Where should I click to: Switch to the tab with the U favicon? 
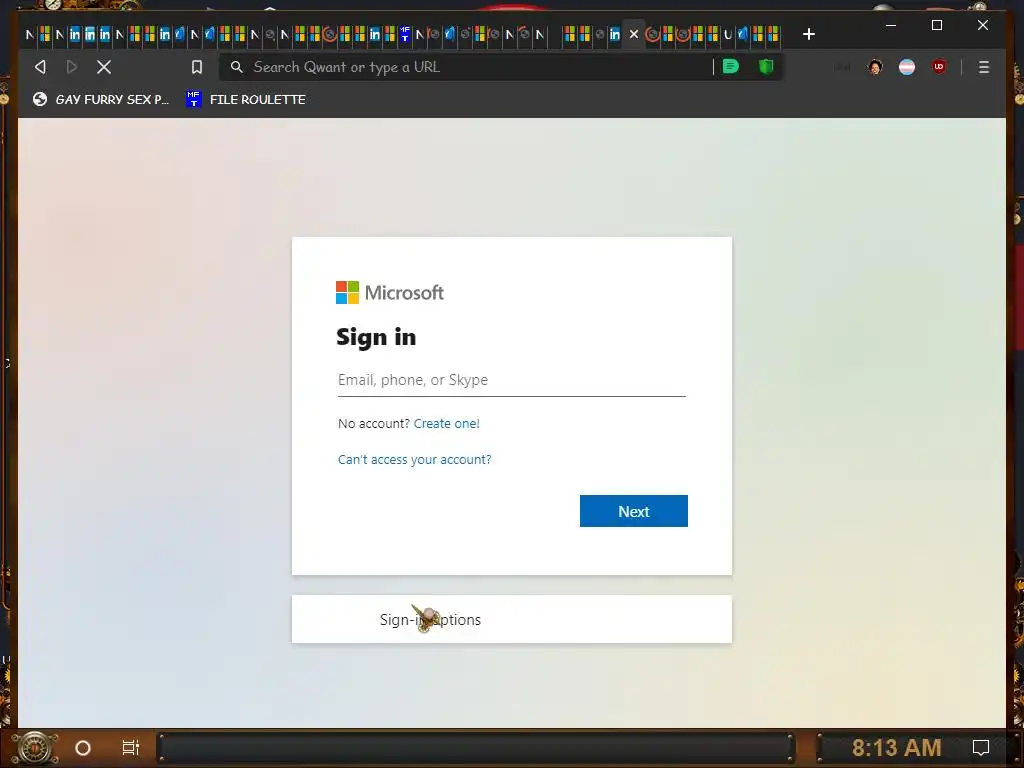coord(728,34)
